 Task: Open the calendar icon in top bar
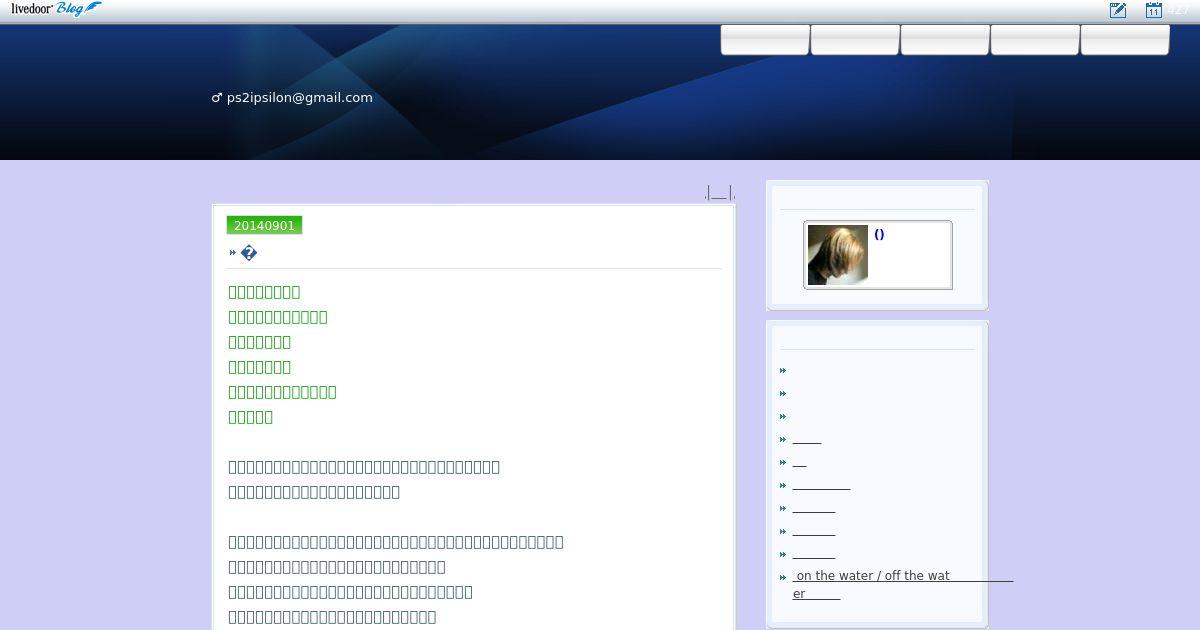1154,10
